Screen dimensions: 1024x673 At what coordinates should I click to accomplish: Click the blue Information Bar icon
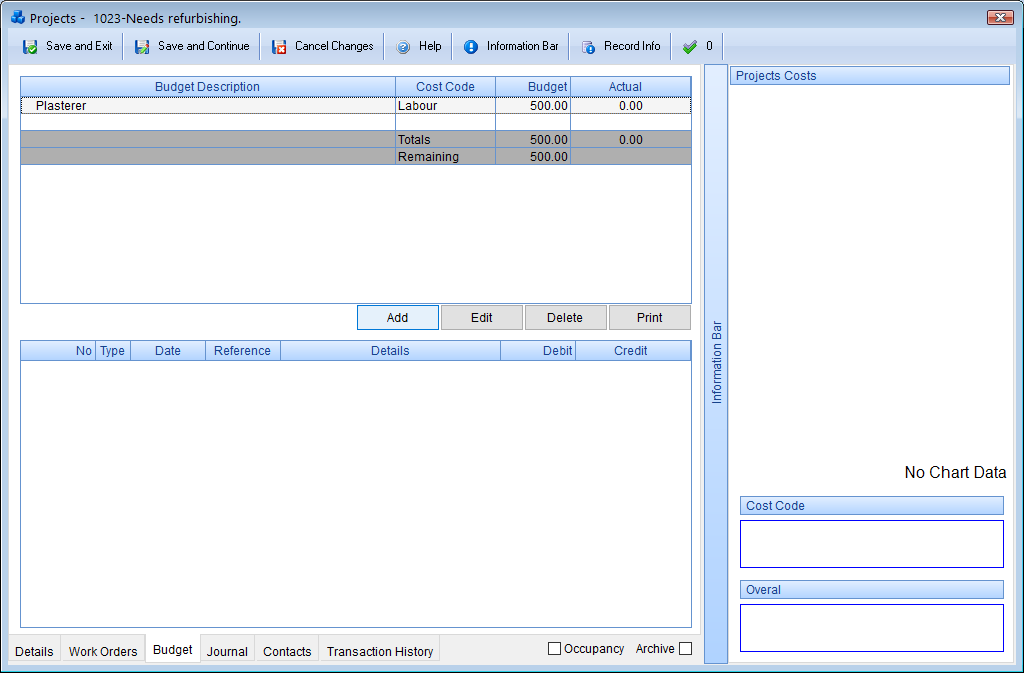click(x=471, y=47)
